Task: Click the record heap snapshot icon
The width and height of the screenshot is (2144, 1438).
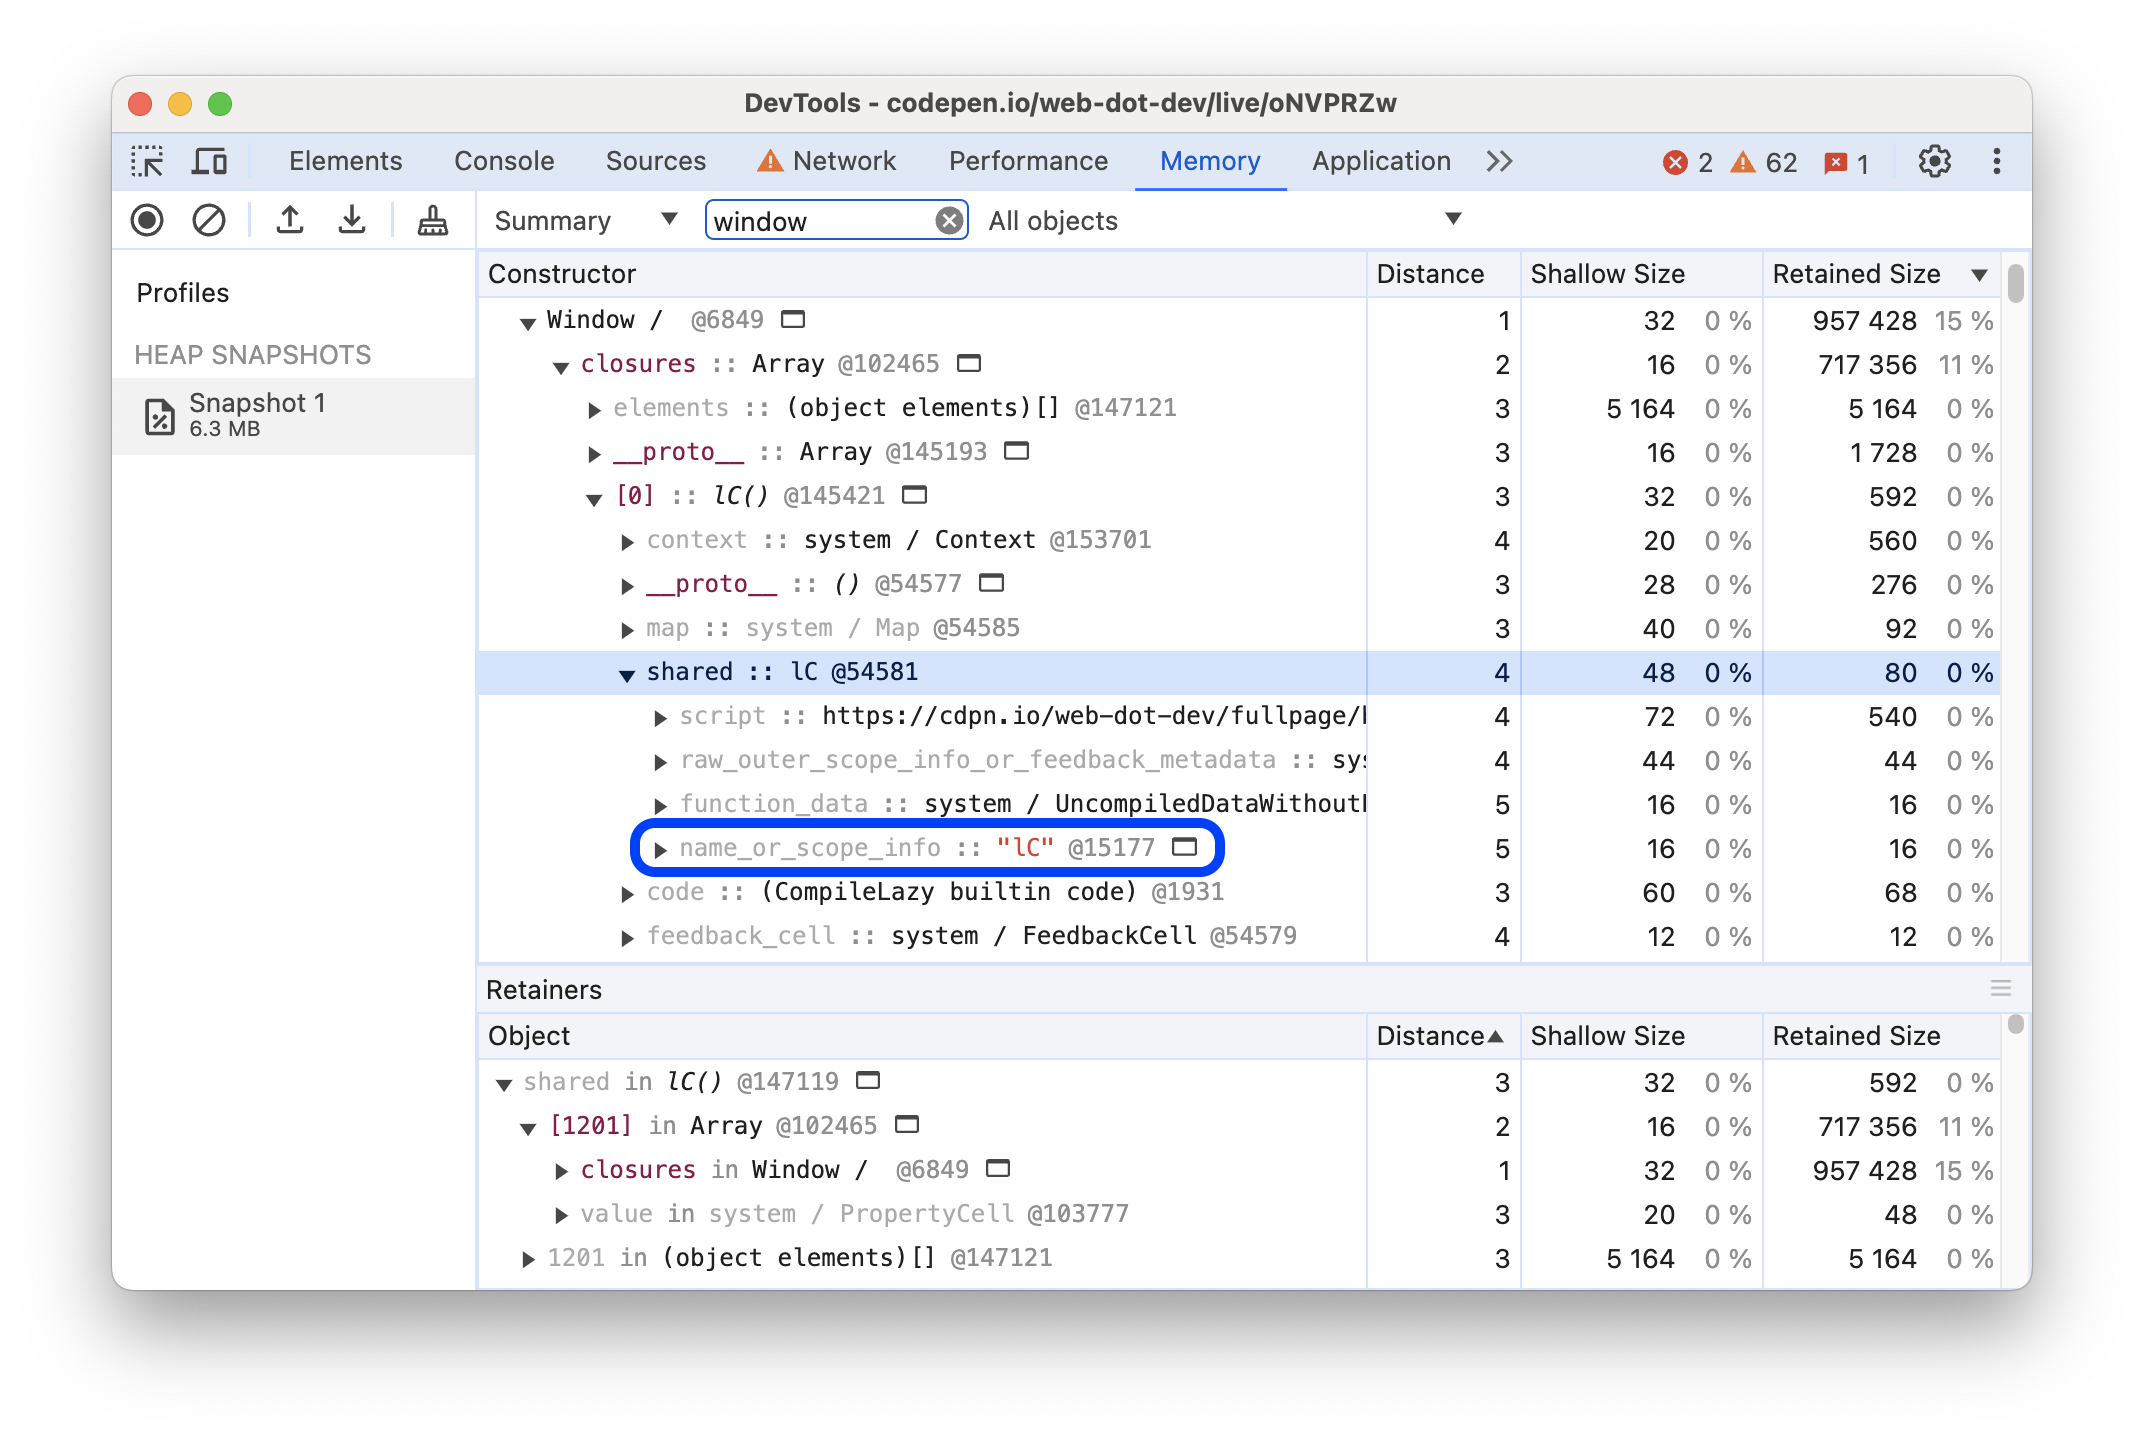Action: point(151,221)
